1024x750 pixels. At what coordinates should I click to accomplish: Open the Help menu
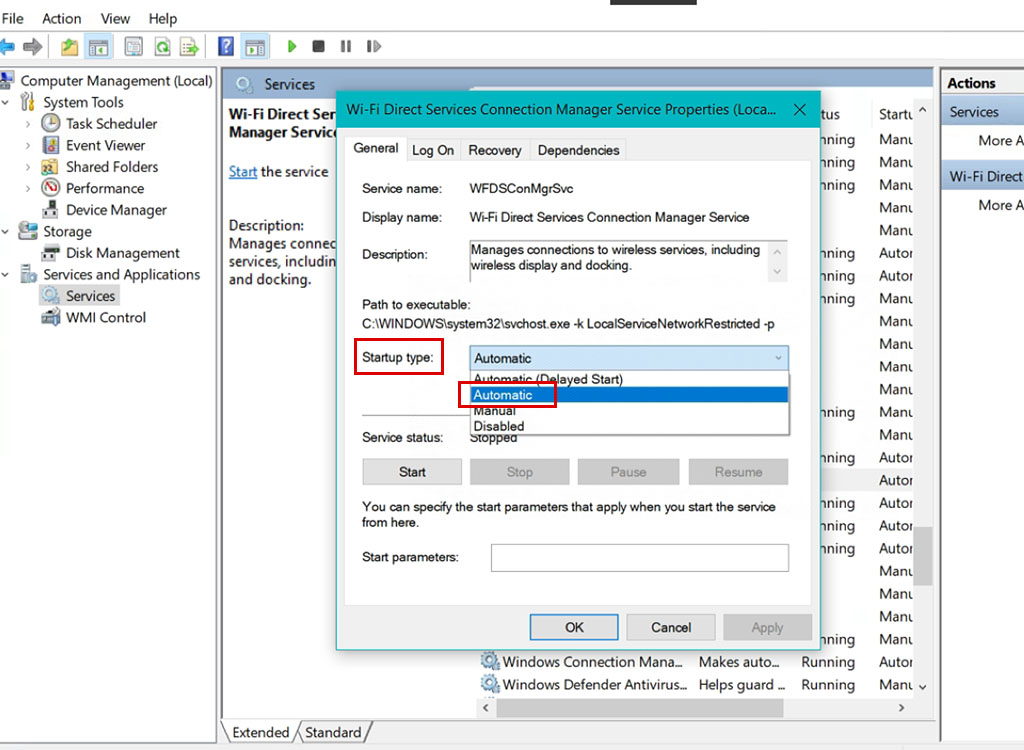coord(163,18)
